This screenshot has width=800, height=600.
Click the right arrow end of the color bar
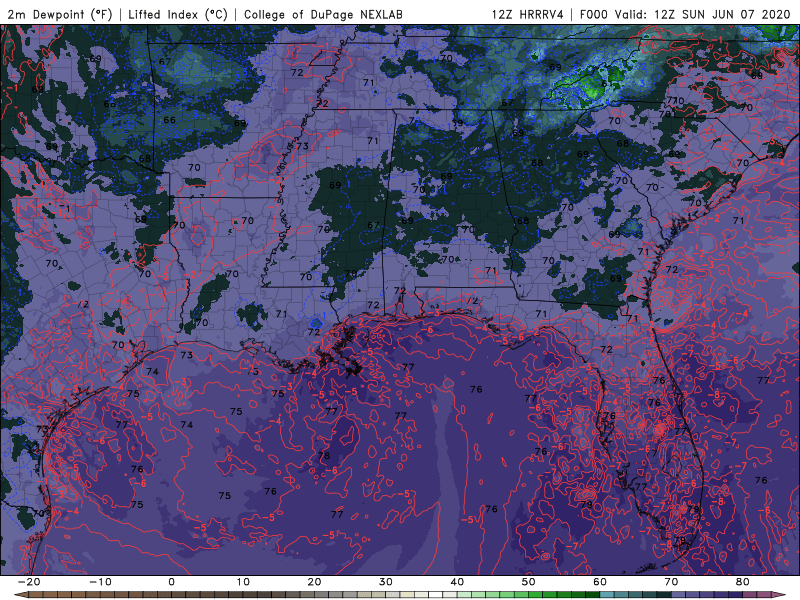(x=779, y=594)
